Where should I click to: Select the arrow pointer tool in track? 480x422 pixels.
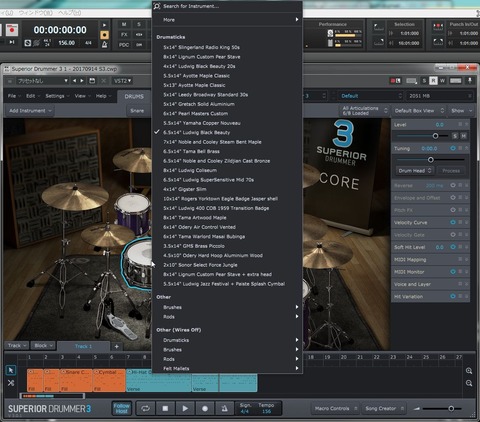(x=11, y=370)
